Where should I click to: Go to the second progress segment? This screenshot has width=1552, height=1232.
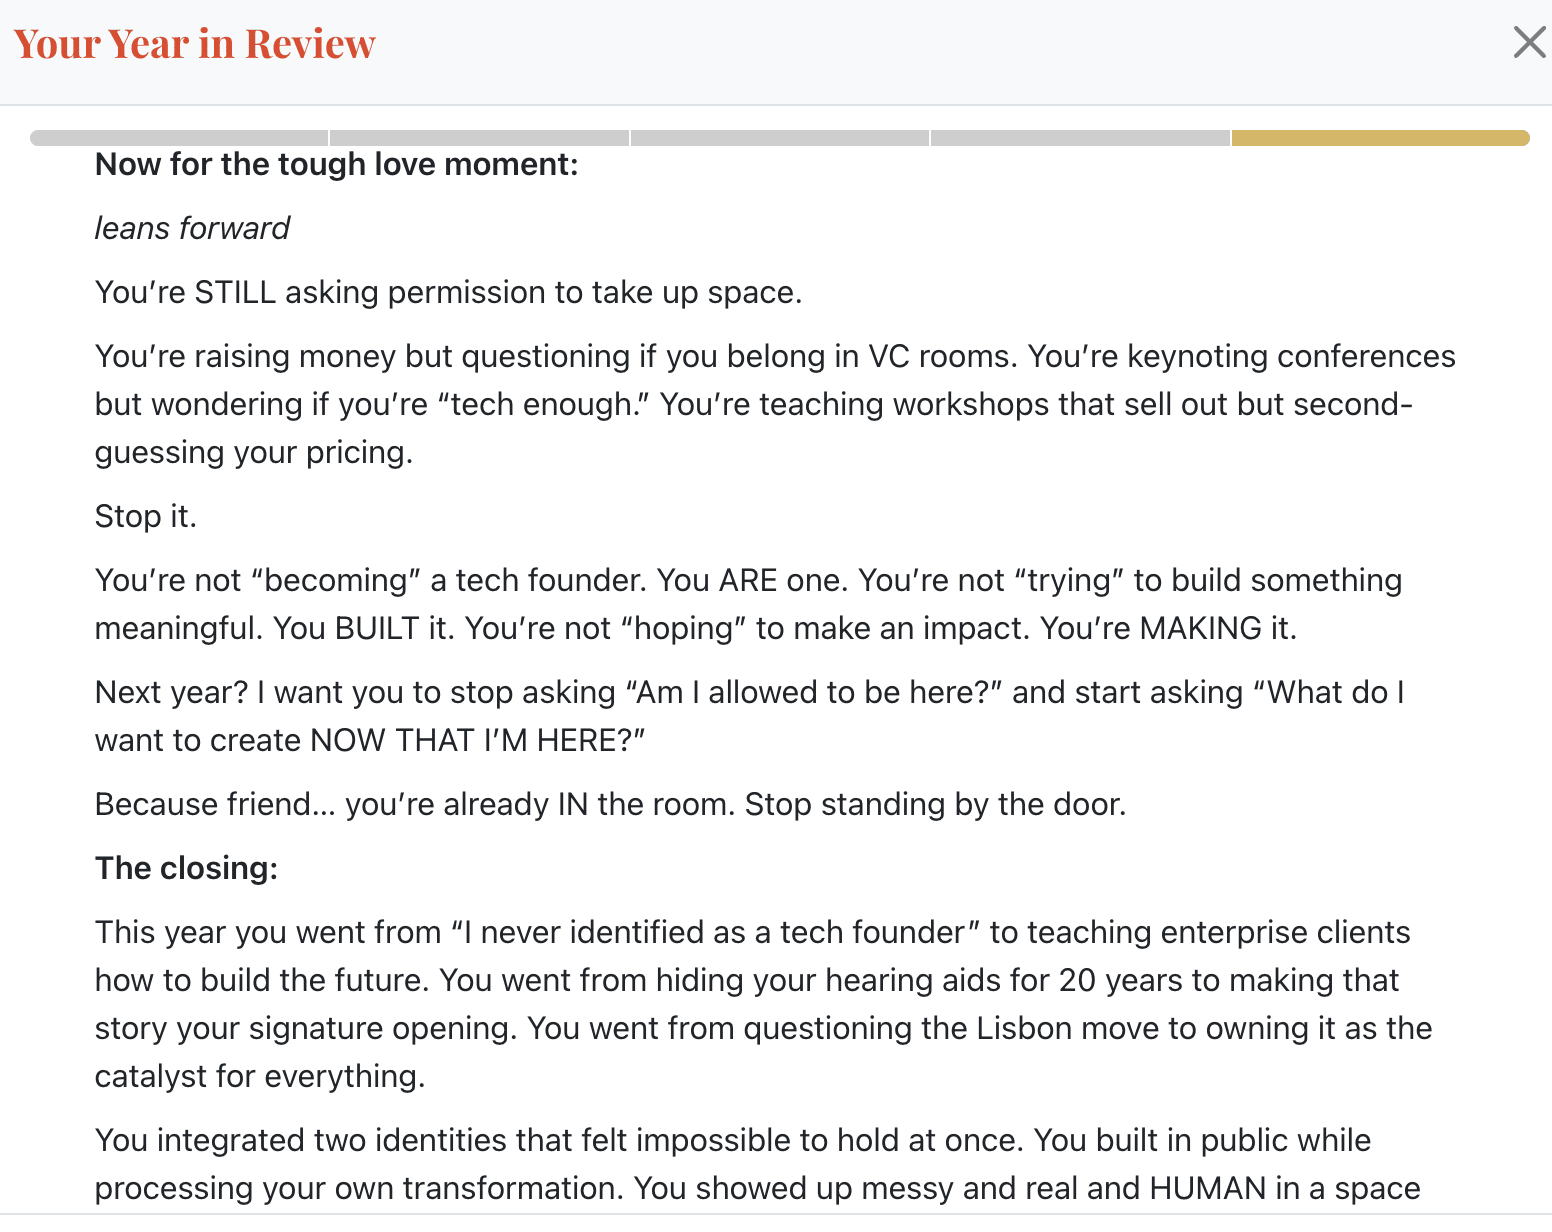480,138
